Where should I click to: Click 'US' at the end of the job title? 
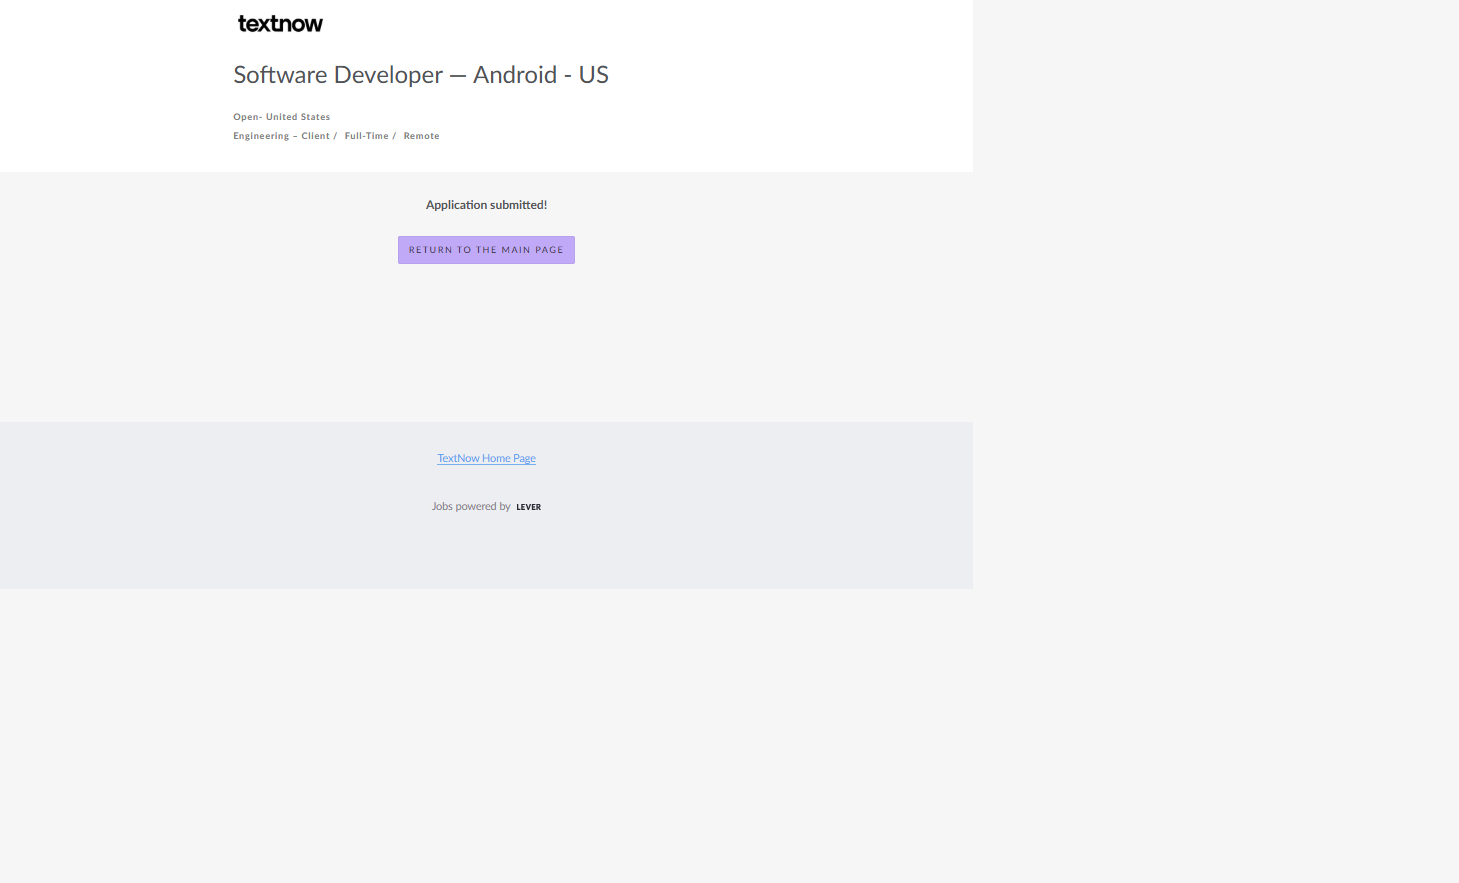pyautogui.click(x=593, y=75)
